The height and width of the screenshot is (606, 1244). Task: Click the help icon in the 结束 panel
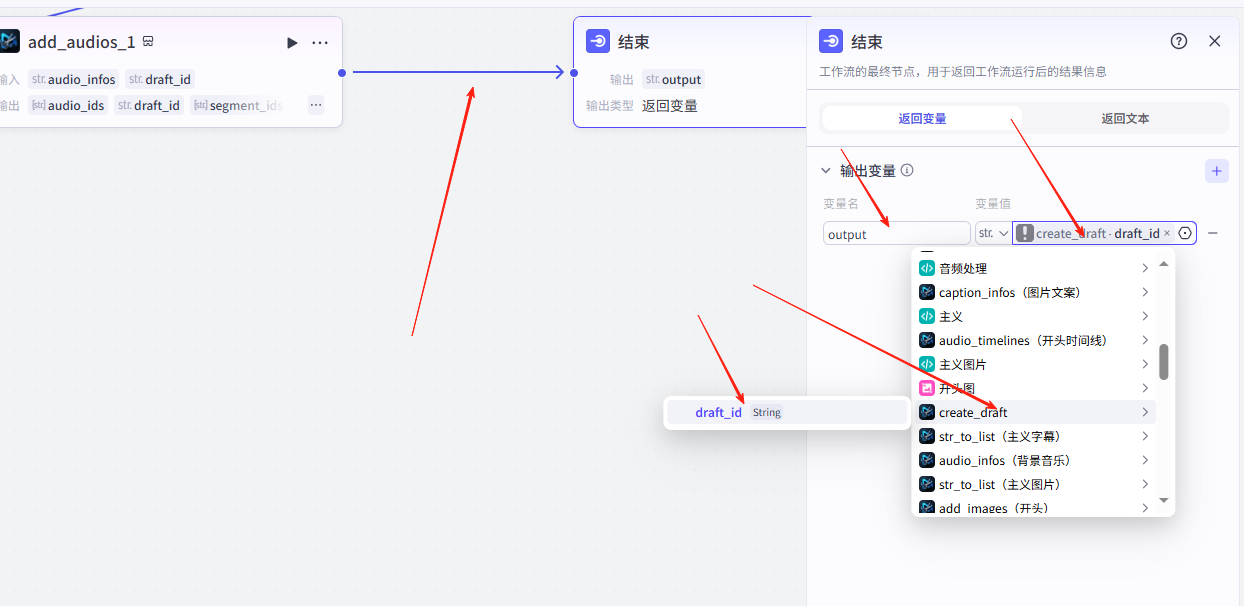pos(1179,41)
